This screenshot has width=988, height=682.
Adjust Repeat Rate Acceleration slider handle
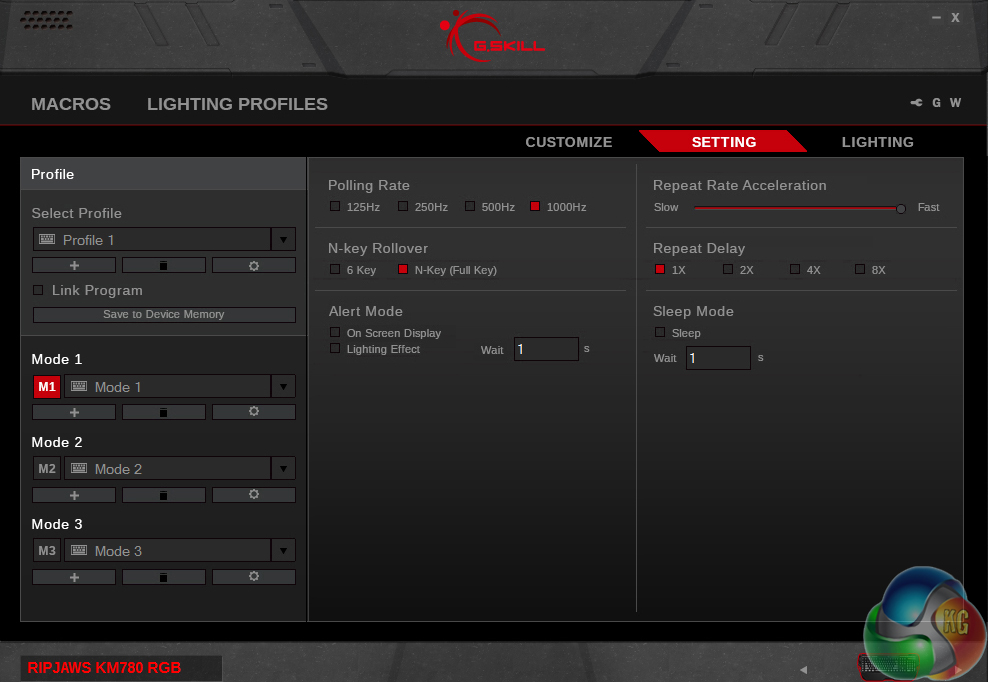[901, 208]
